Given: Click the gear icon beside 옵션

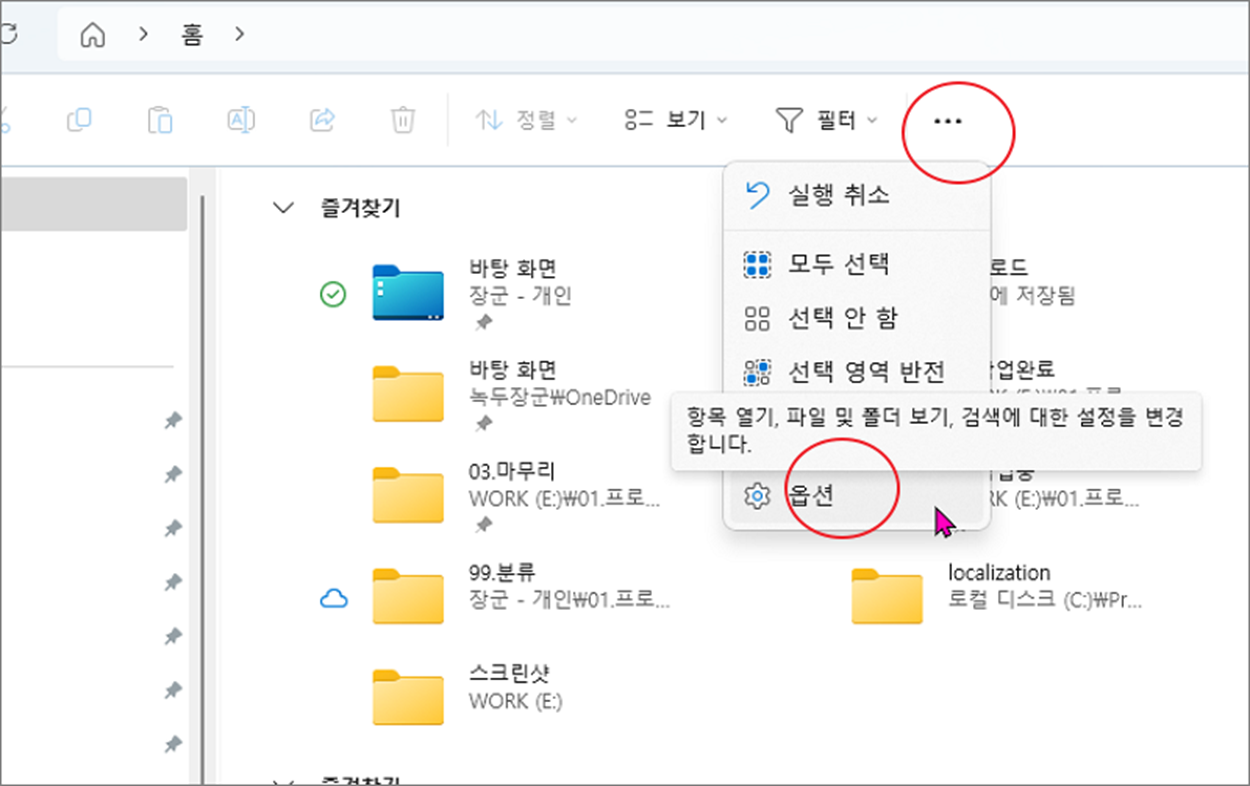Looking at the screenshot, I should 758,495.
